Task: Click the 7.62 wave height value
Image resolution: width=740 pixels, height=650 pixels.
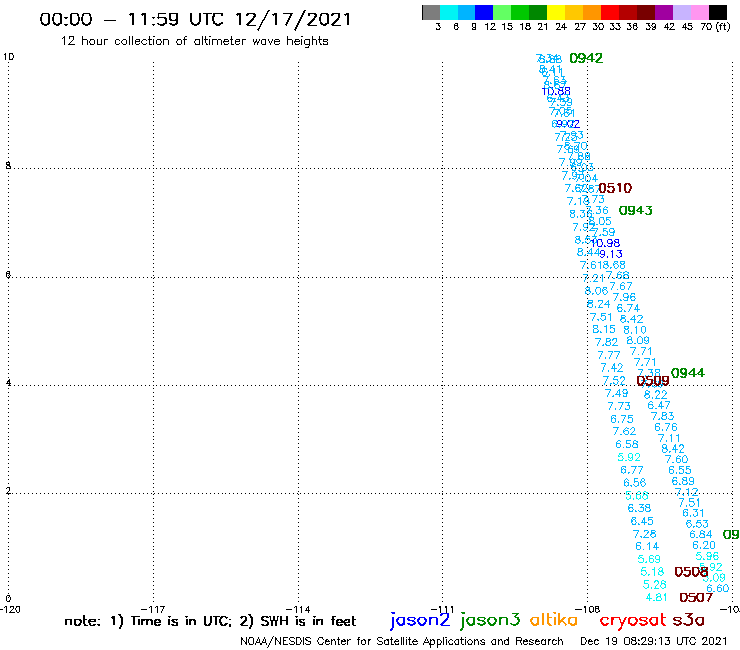Action: point(624,431)
